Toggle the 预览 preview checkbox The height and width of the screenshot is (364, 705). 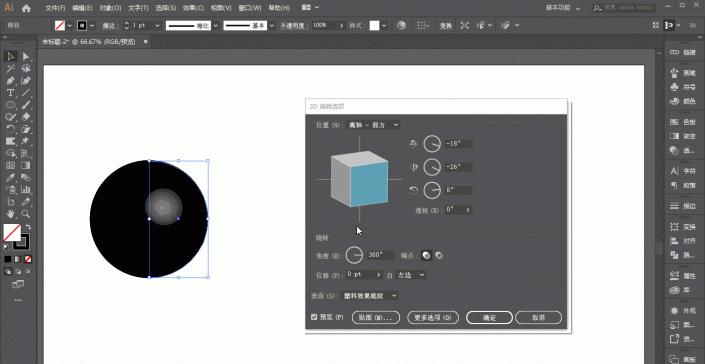(314, 317)
